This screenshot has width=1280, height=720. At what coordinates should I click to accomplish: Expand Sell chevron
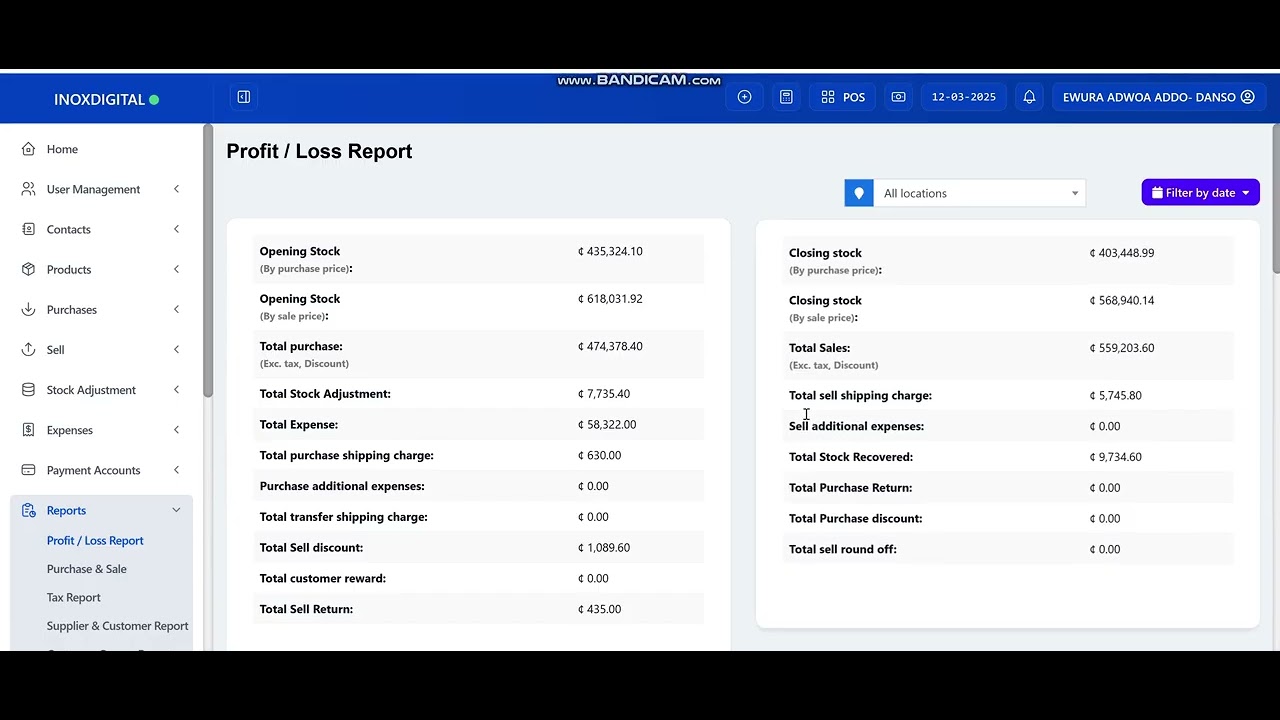tap(176, 349)
